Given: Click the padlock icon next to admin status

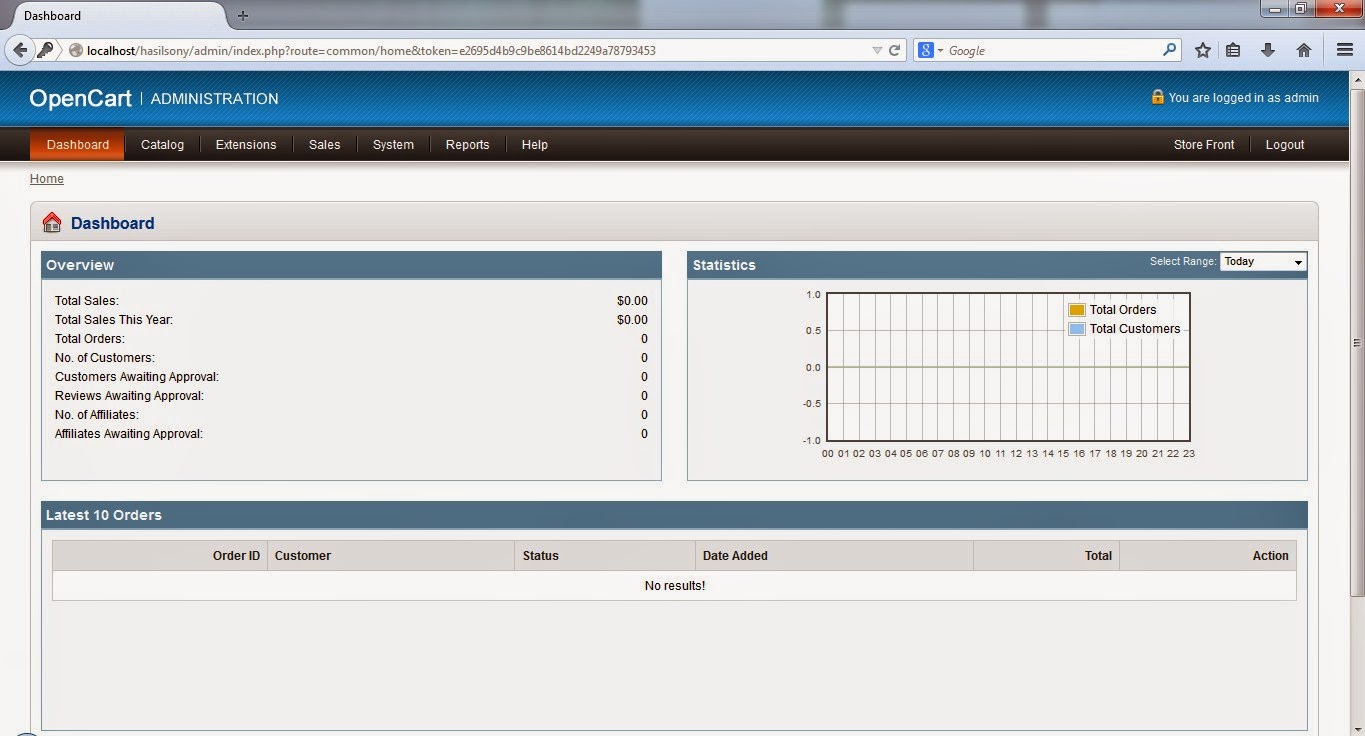Looking at the screenshot, I should click(1157, 97).
